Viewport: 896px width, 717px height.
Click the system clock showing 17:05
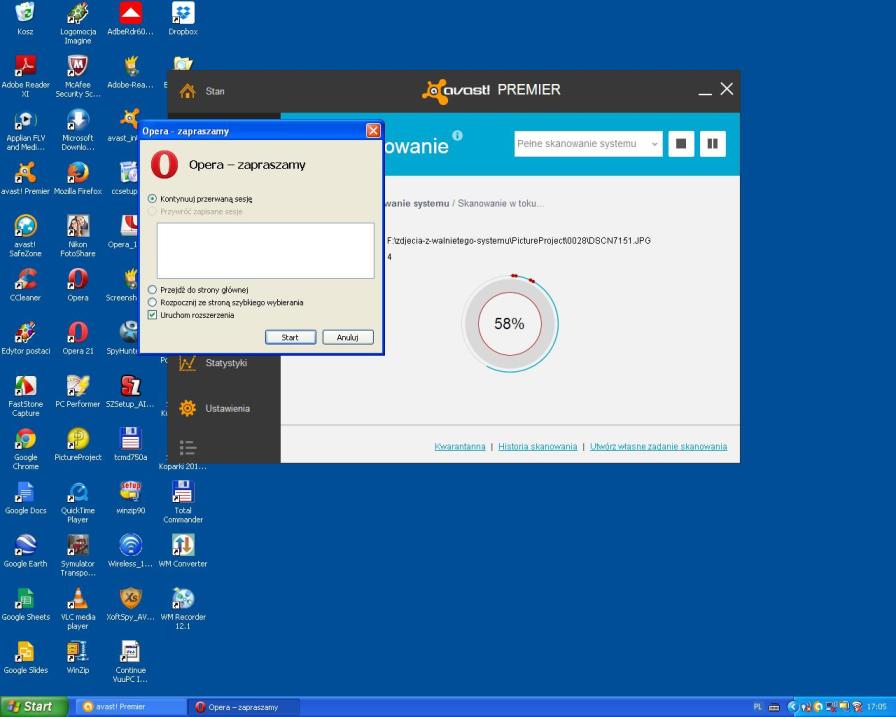(877, 707)
